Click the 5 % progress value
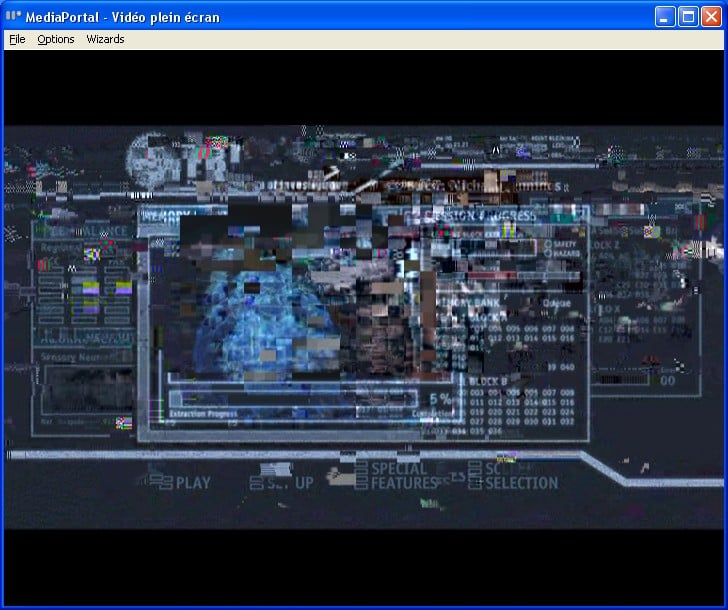The height and width of the screenshot is (610, 728). click(x=440, y=398)
